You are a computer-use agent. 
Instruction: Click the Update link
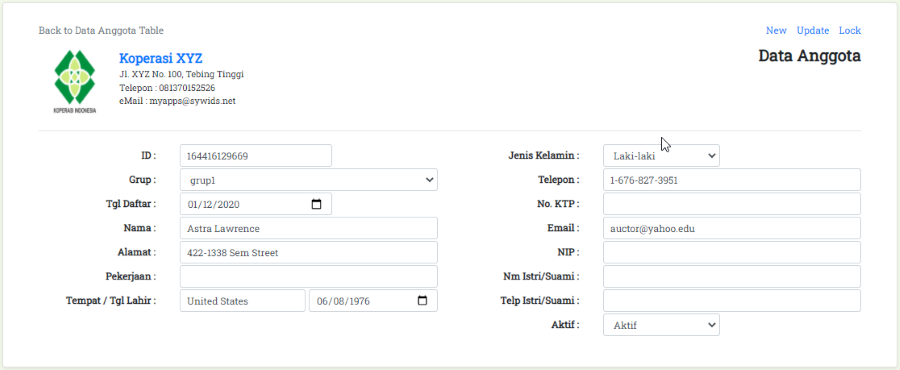click(813, 30)
